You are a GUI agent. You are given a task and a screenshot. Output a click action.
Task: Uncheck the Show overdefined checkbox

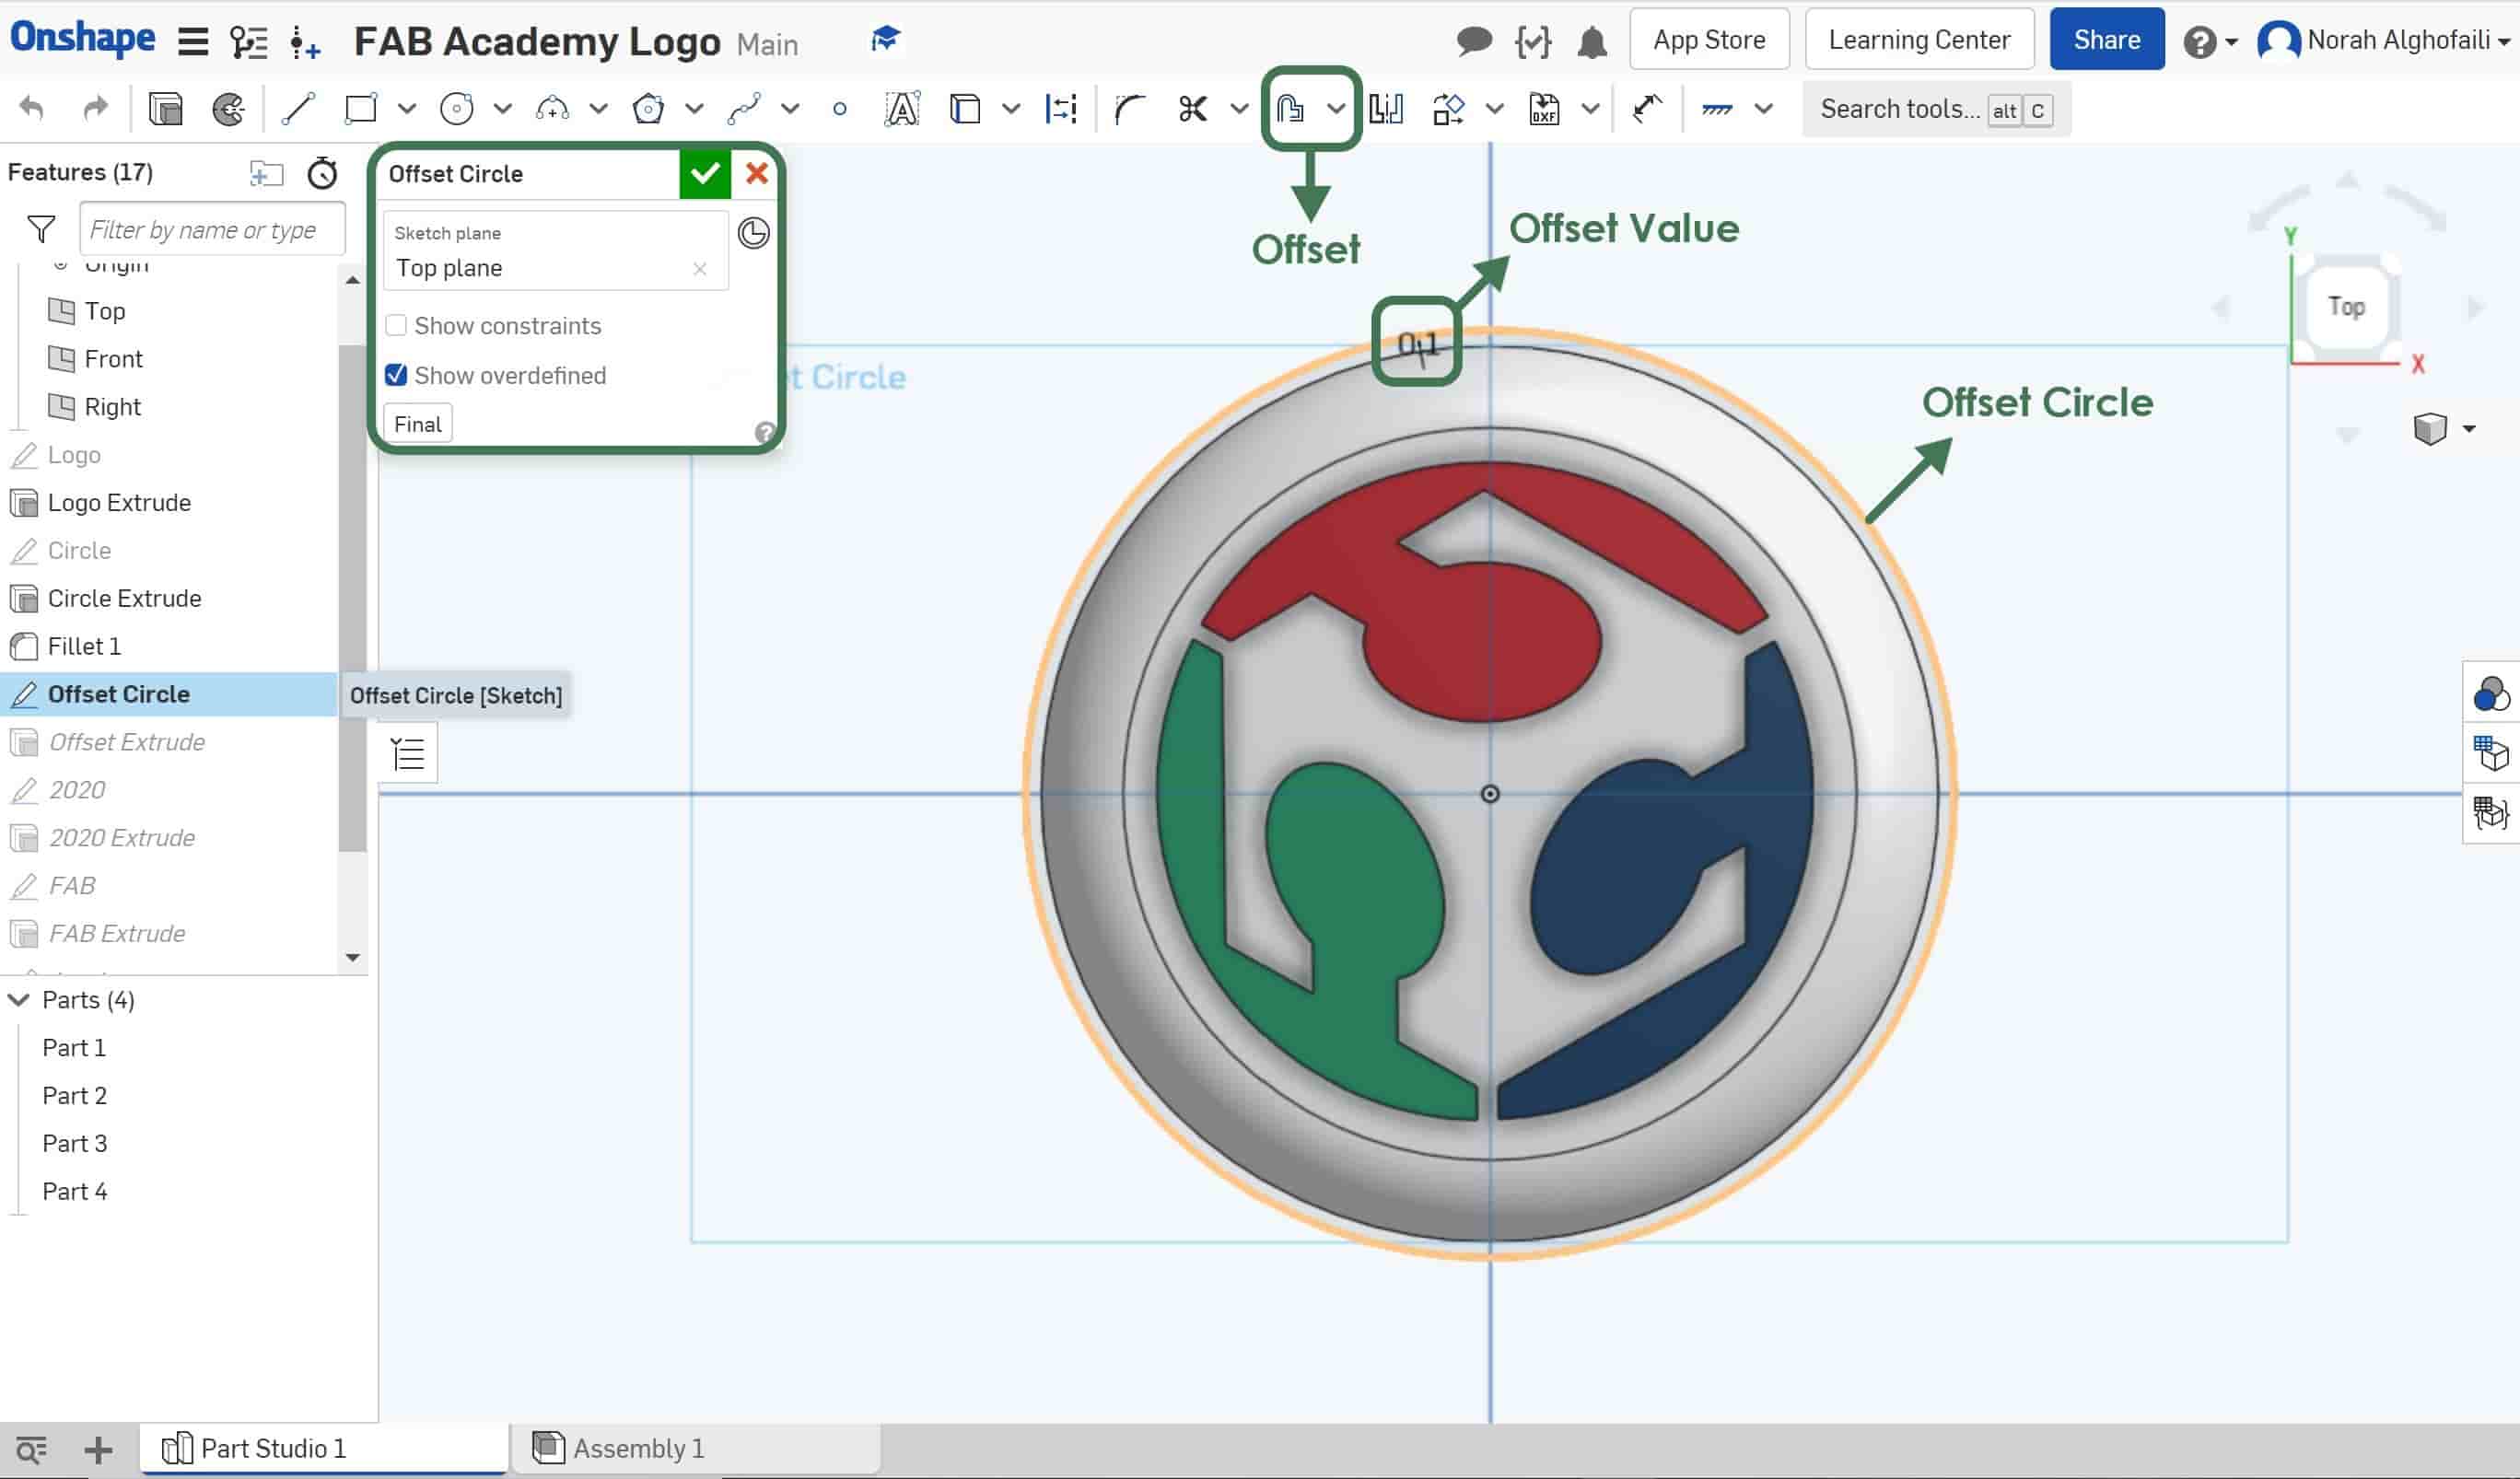(396, 375)
